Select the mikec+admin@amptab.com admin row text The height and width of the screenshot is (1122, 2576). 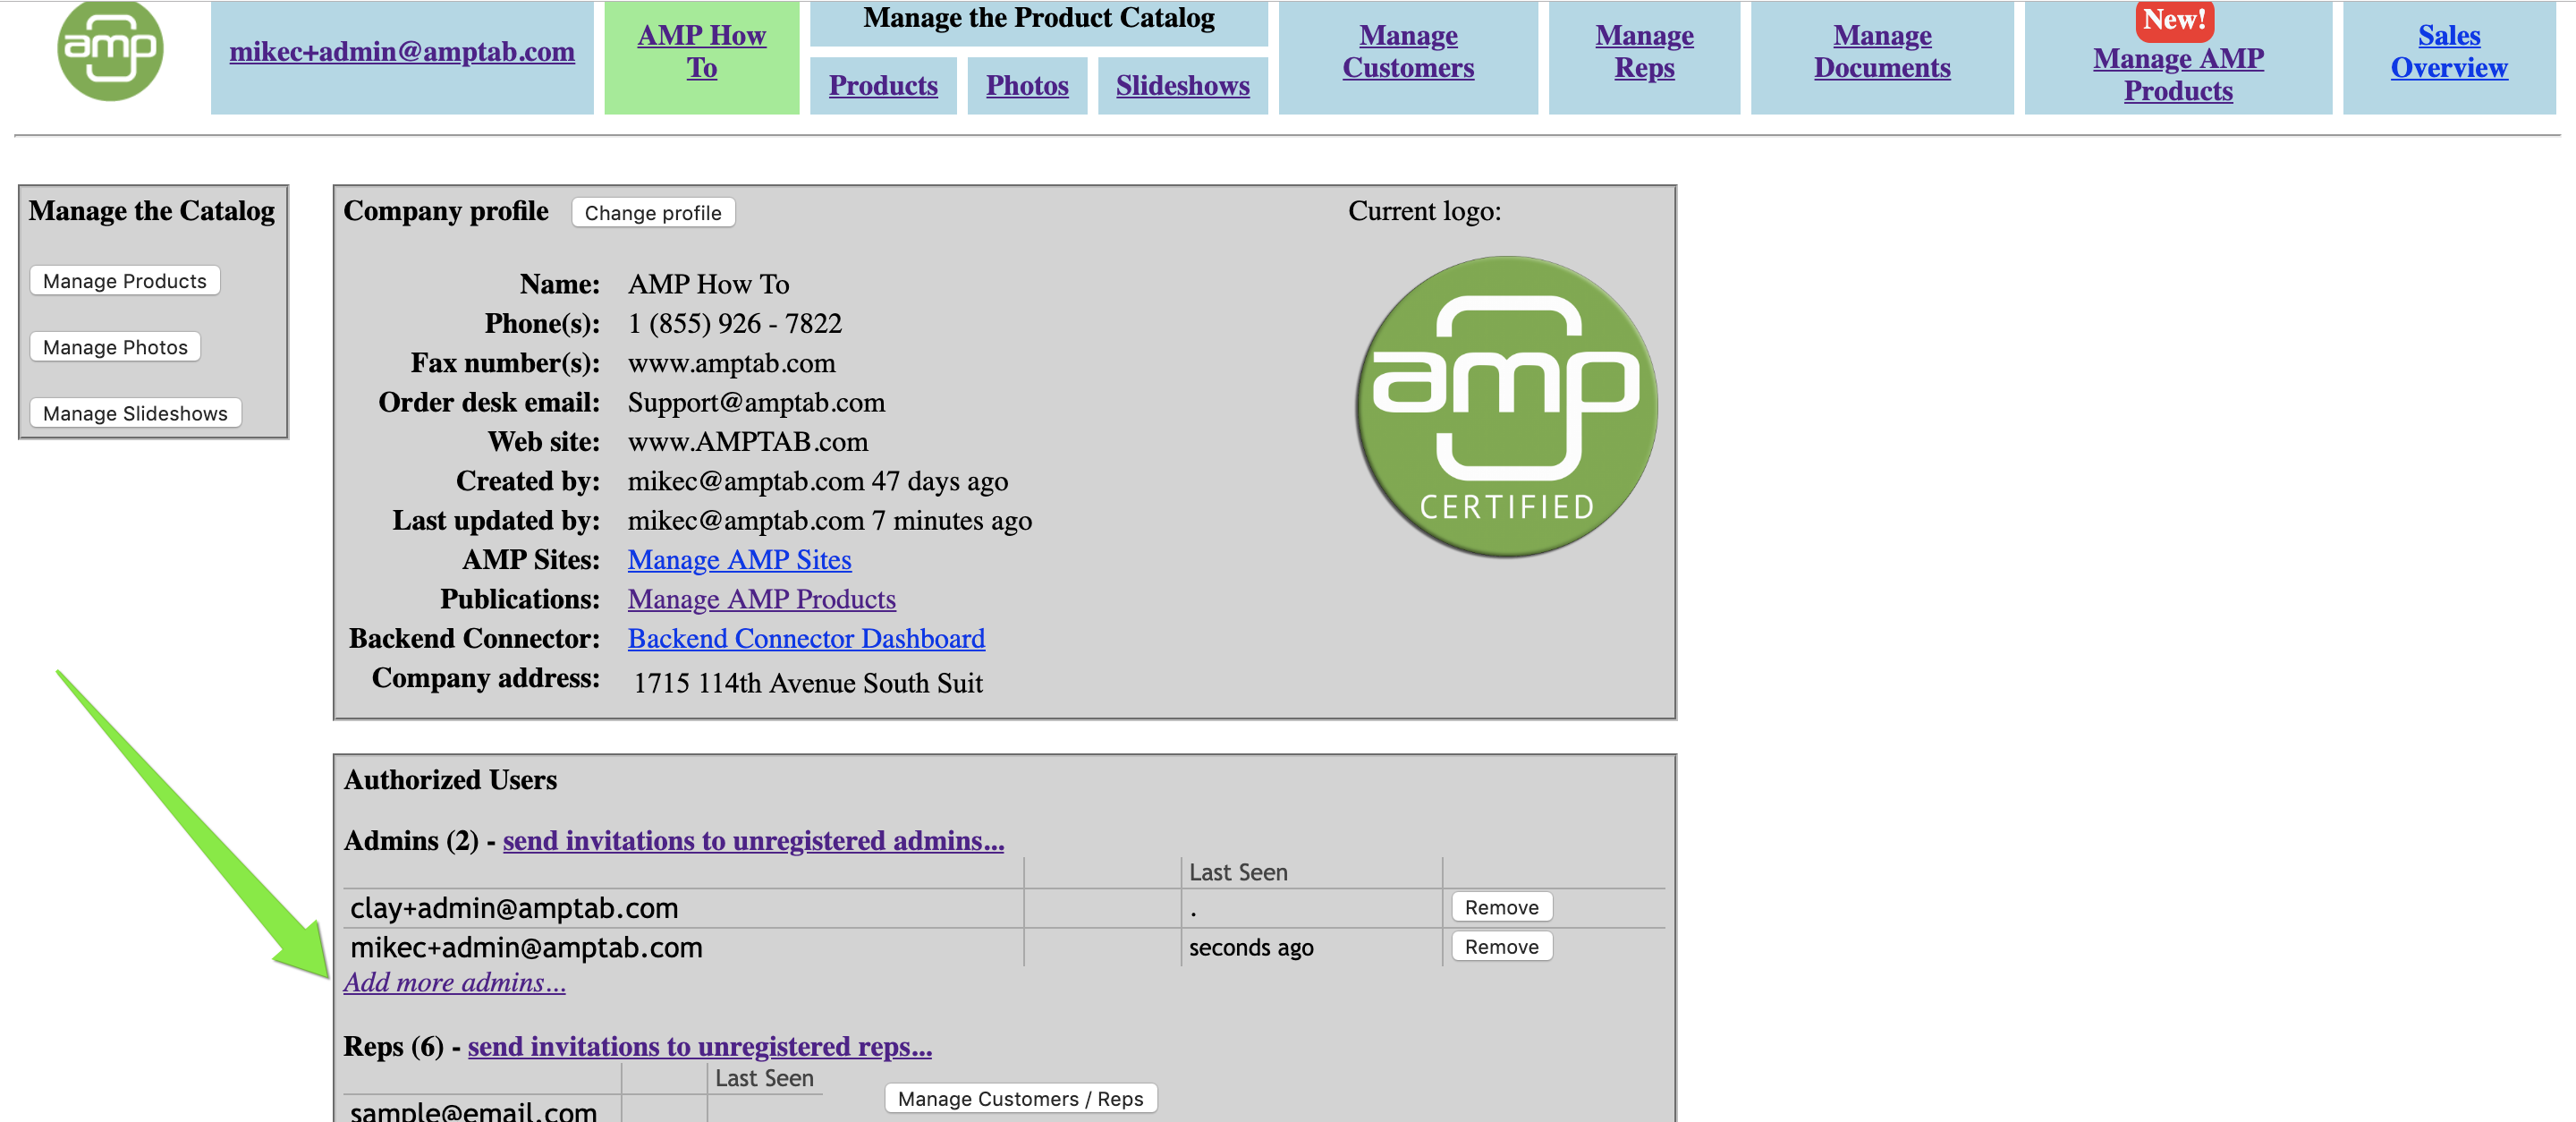click(x=526, y=947)
